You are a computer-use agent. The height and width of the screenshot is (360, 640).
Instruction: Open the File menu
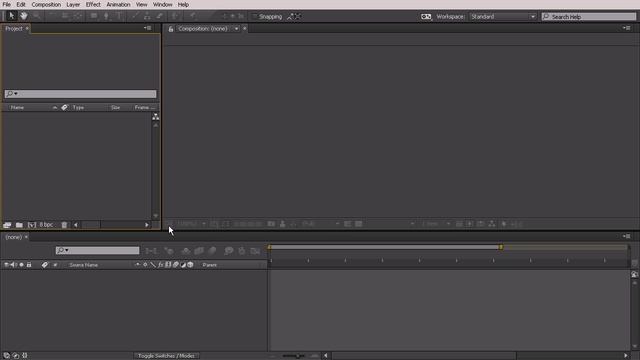click(x=7, y=4)
